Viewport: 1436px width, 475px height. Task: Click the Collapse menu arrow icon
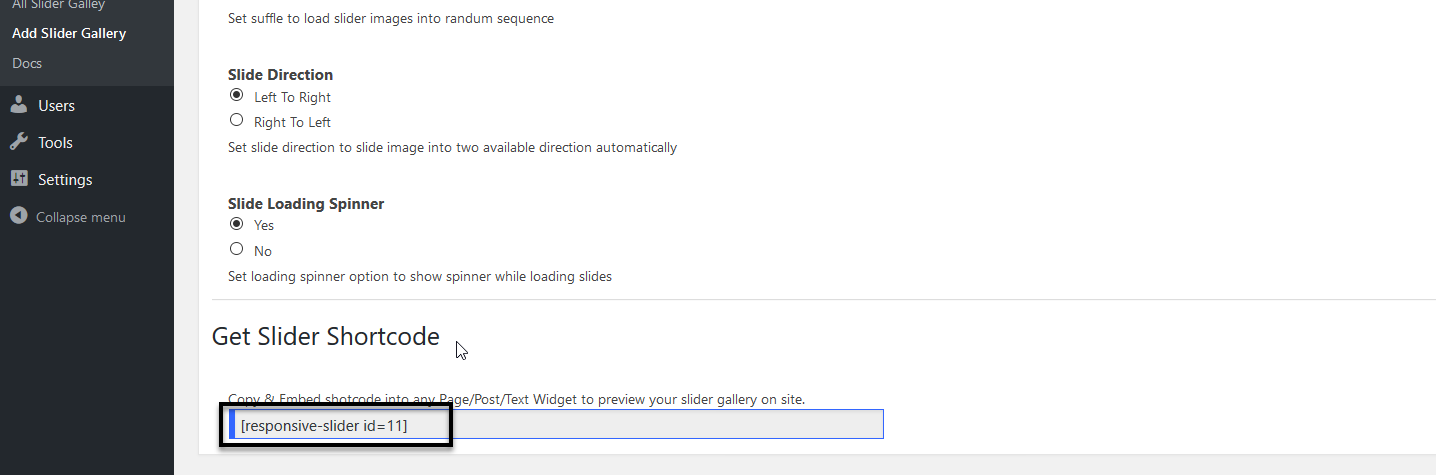(x=18, y=216)
